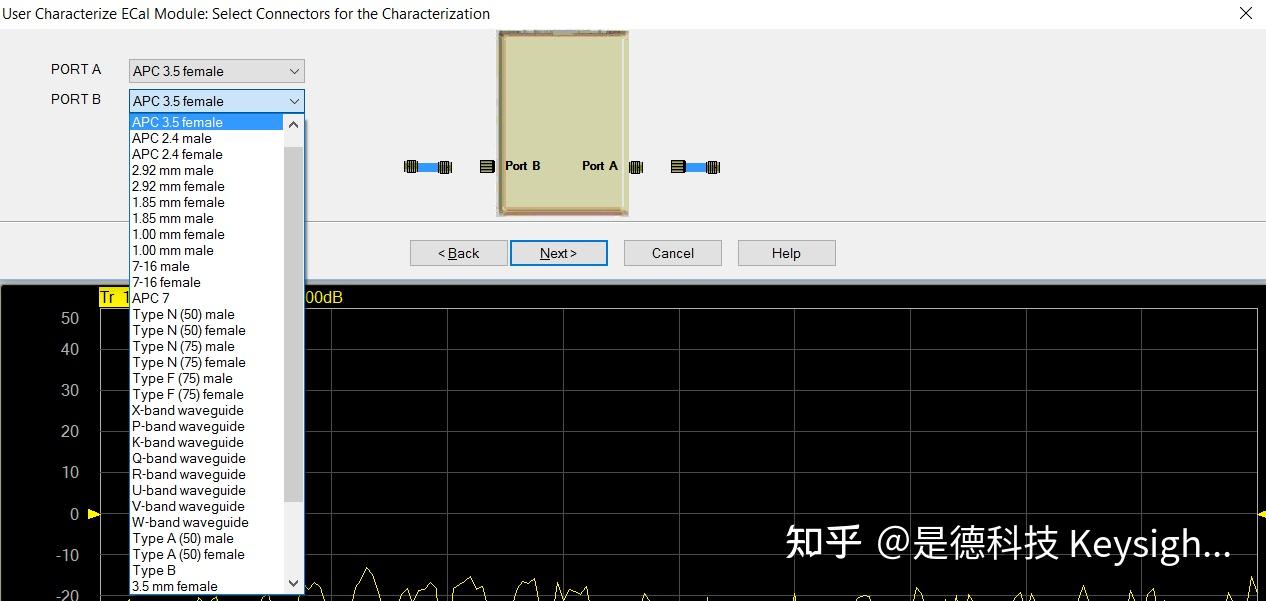The height and width of the screenshot is (601, 1266).
Task: Click the left blue test cable icon
Action: click(428, 166)
